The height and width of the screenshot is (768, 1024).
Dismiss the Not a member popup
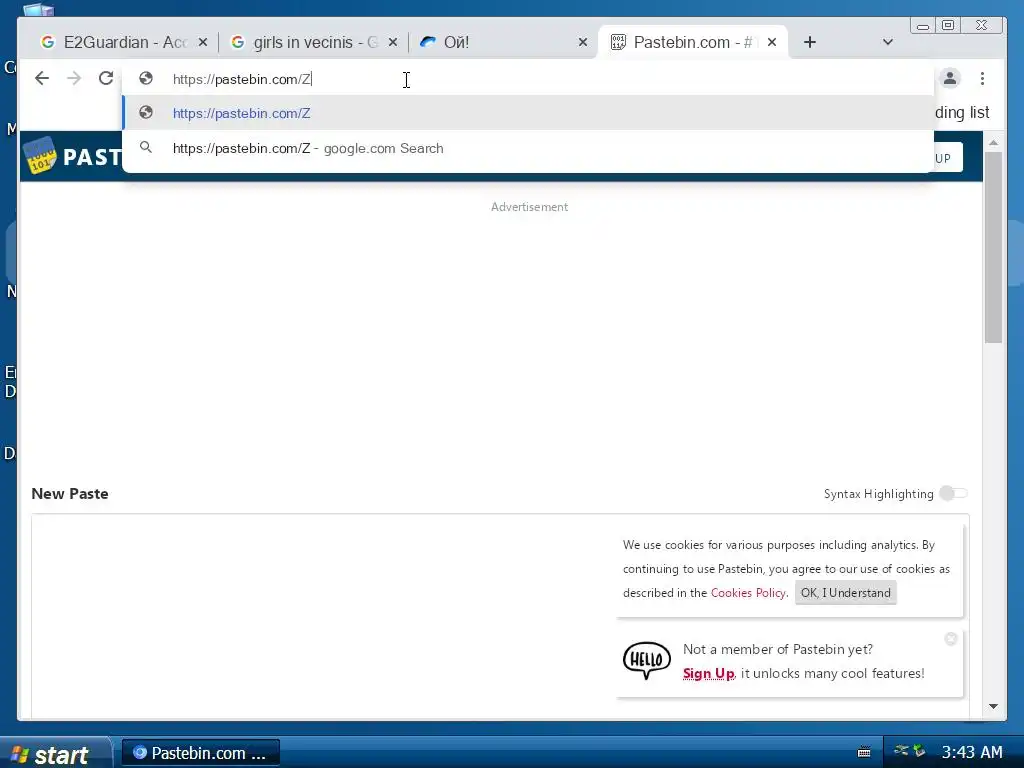click(951, 639)
